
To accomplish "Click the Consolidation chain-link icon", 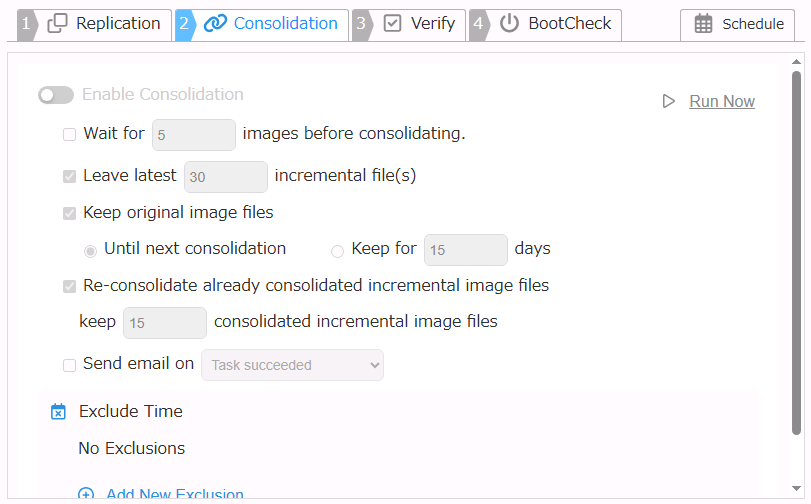I will [x=215, y=24].
